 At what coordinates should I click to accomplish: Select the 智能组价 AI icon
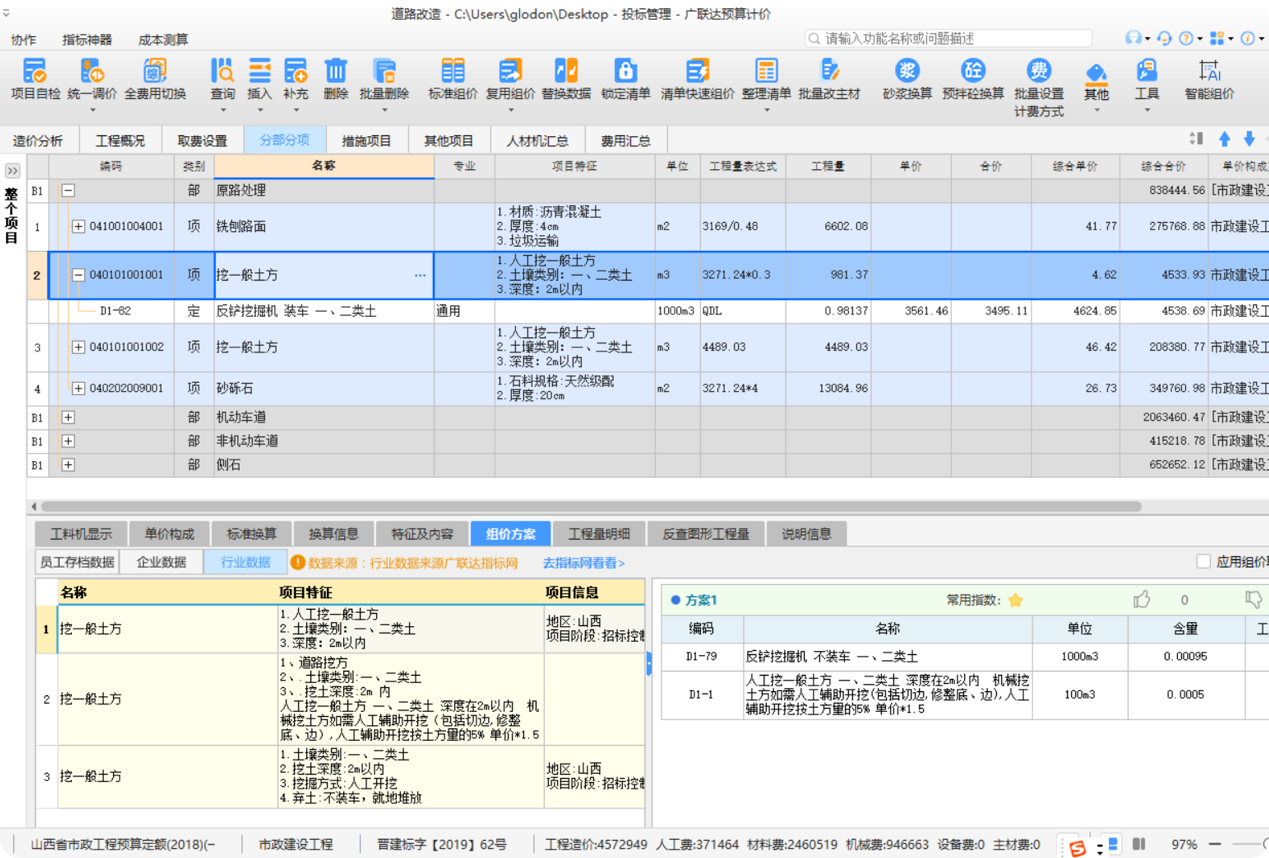[x=1209, y=72]
